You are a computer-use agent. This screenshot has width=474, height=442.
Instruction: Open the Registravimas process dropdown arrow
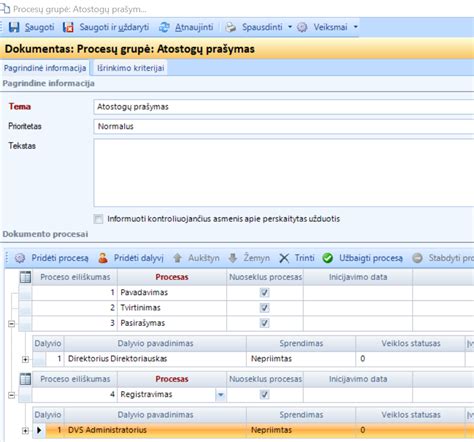(220, 395)
